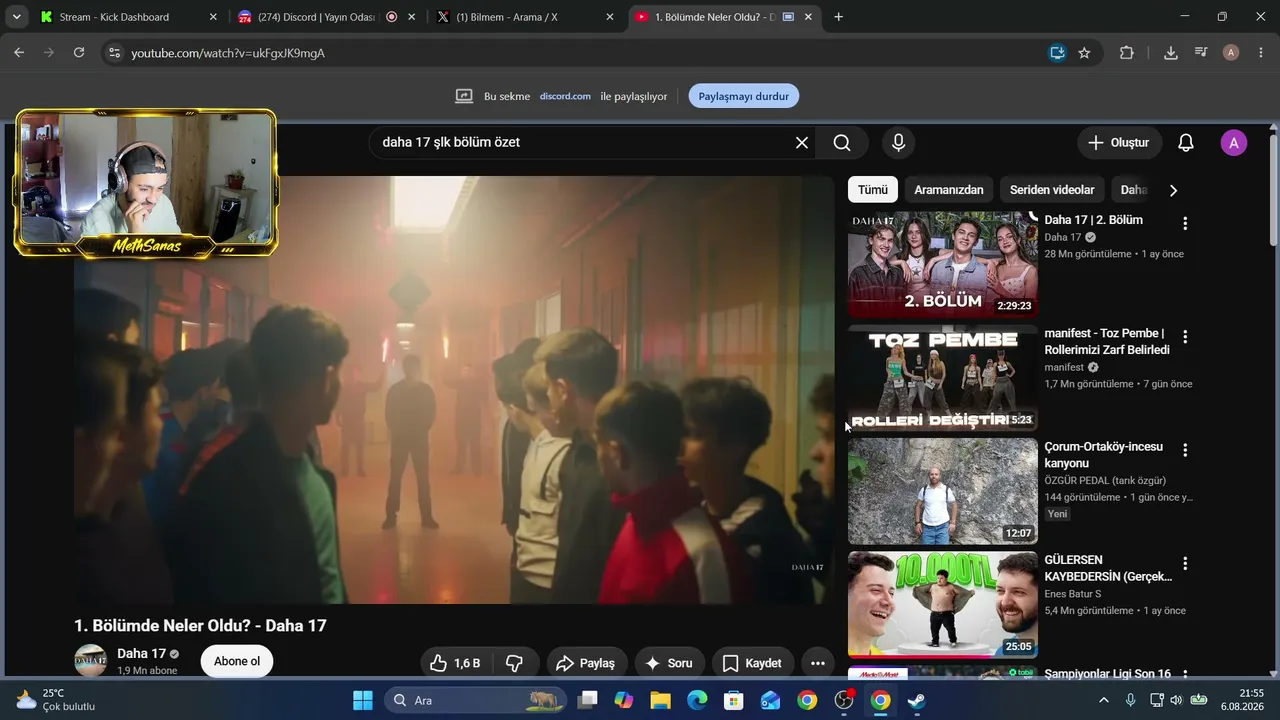Open the site information icon in address bar
The height and width of the screenshot is (720, 1280).
(114, 53)
